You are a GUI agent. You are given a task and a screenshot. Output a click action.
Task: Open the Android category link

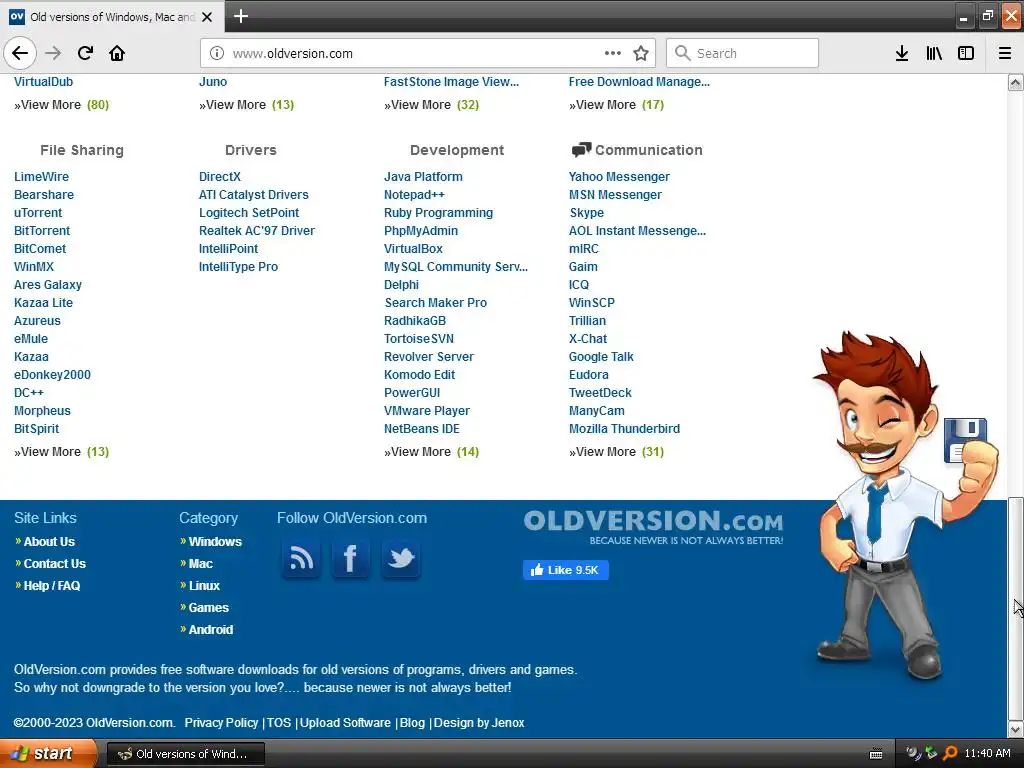click(x=210, y=630)
